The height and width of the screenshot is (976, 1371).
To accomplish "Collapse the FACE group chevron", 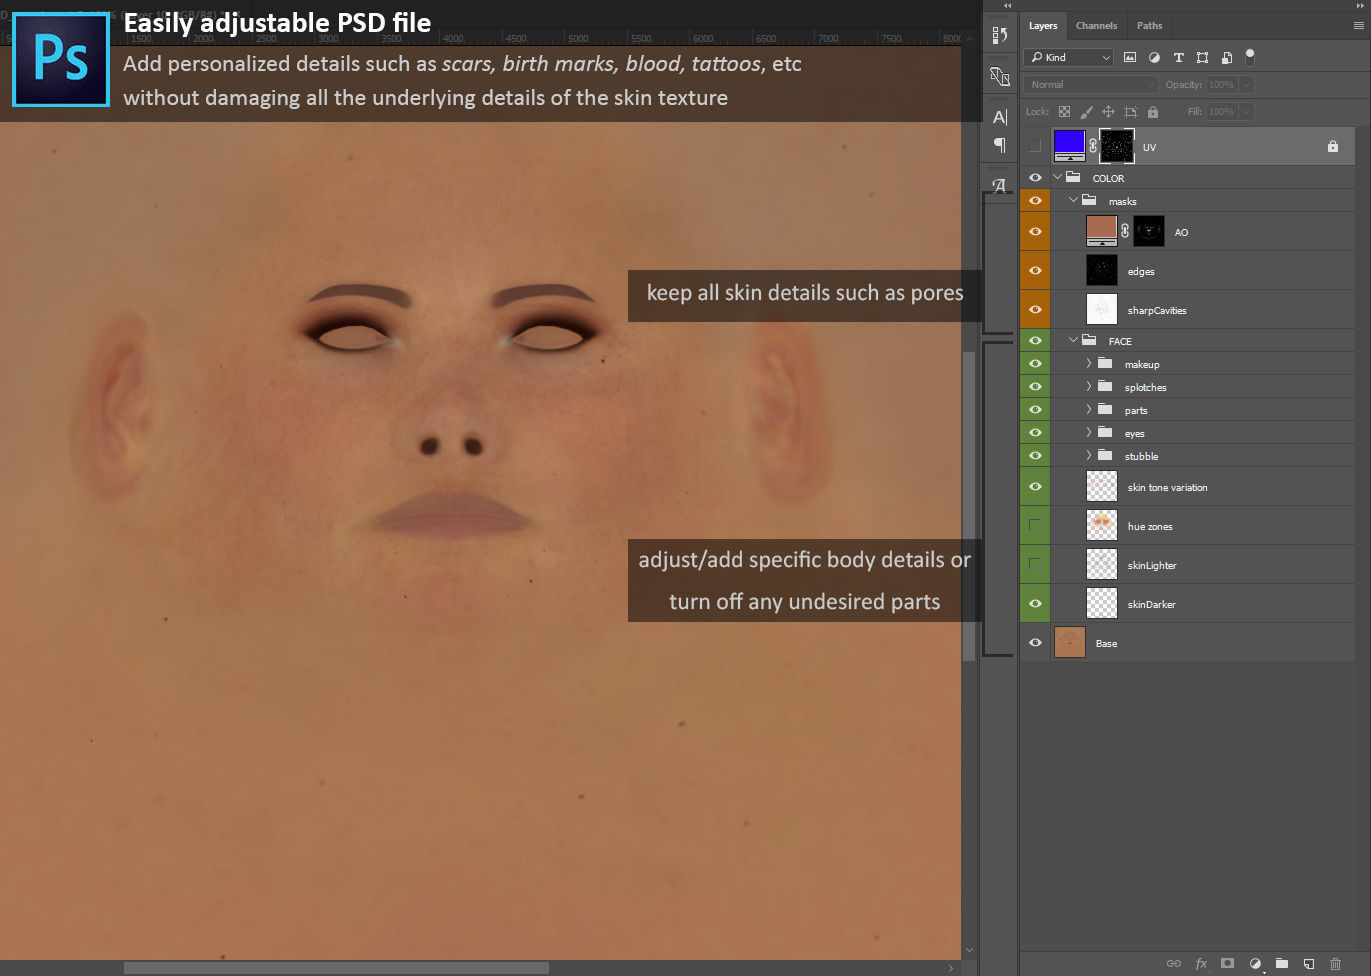I will (1073, 340).
